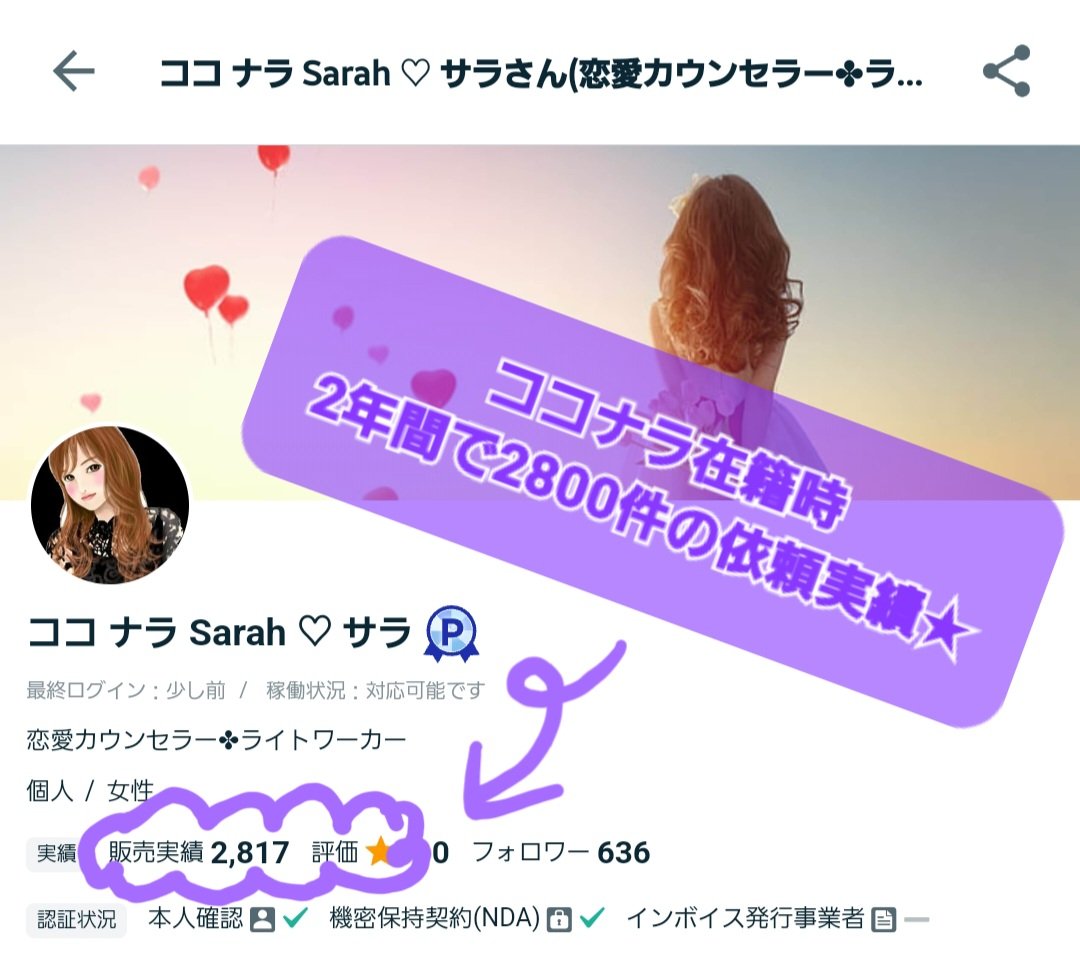Tap the orange rating star
The image size is (1080, 964).
coord(379,852)
